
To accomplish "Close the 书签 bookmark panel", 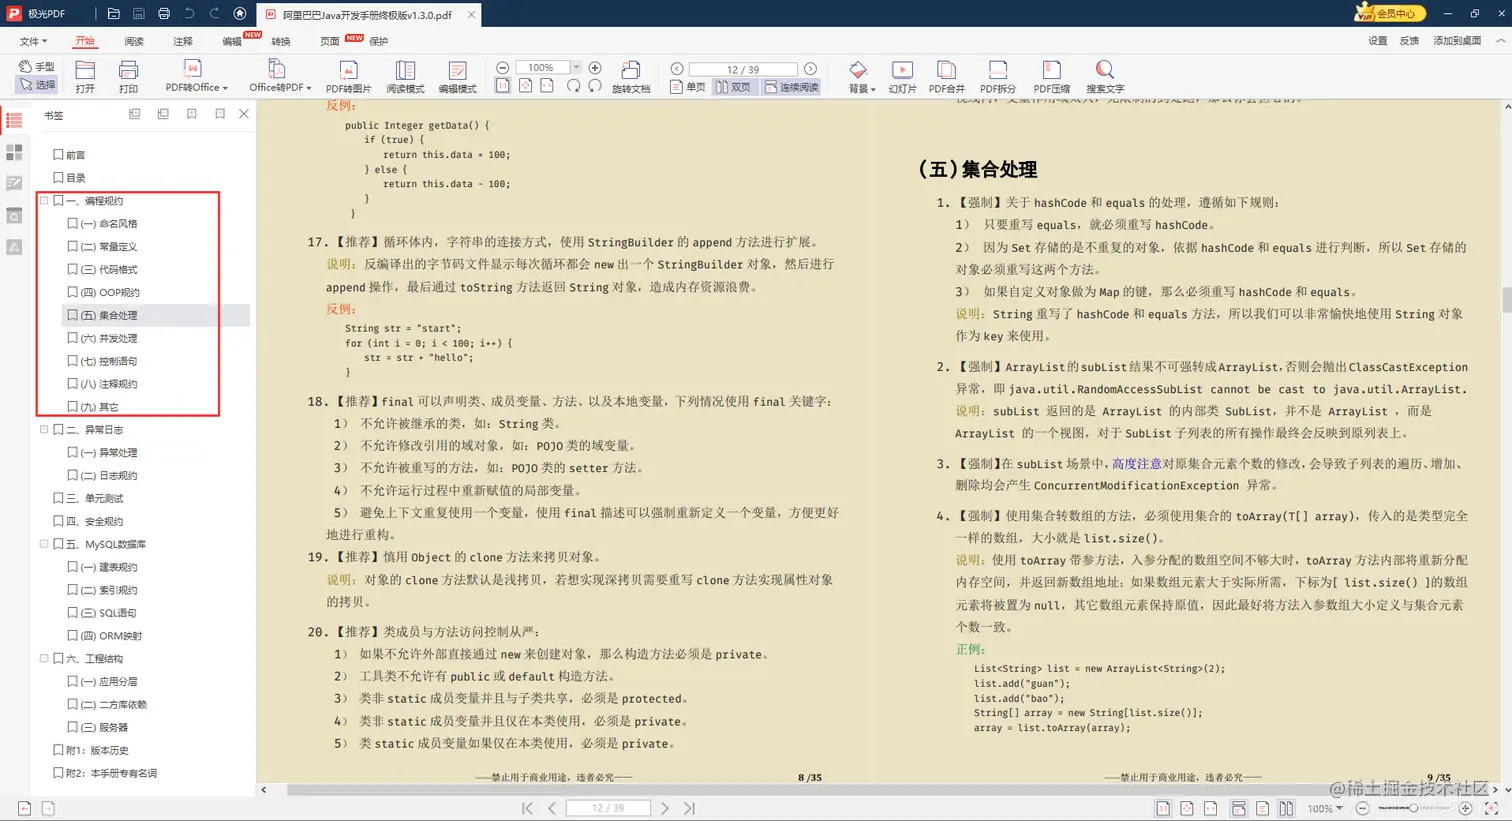I will coord(244,114).
